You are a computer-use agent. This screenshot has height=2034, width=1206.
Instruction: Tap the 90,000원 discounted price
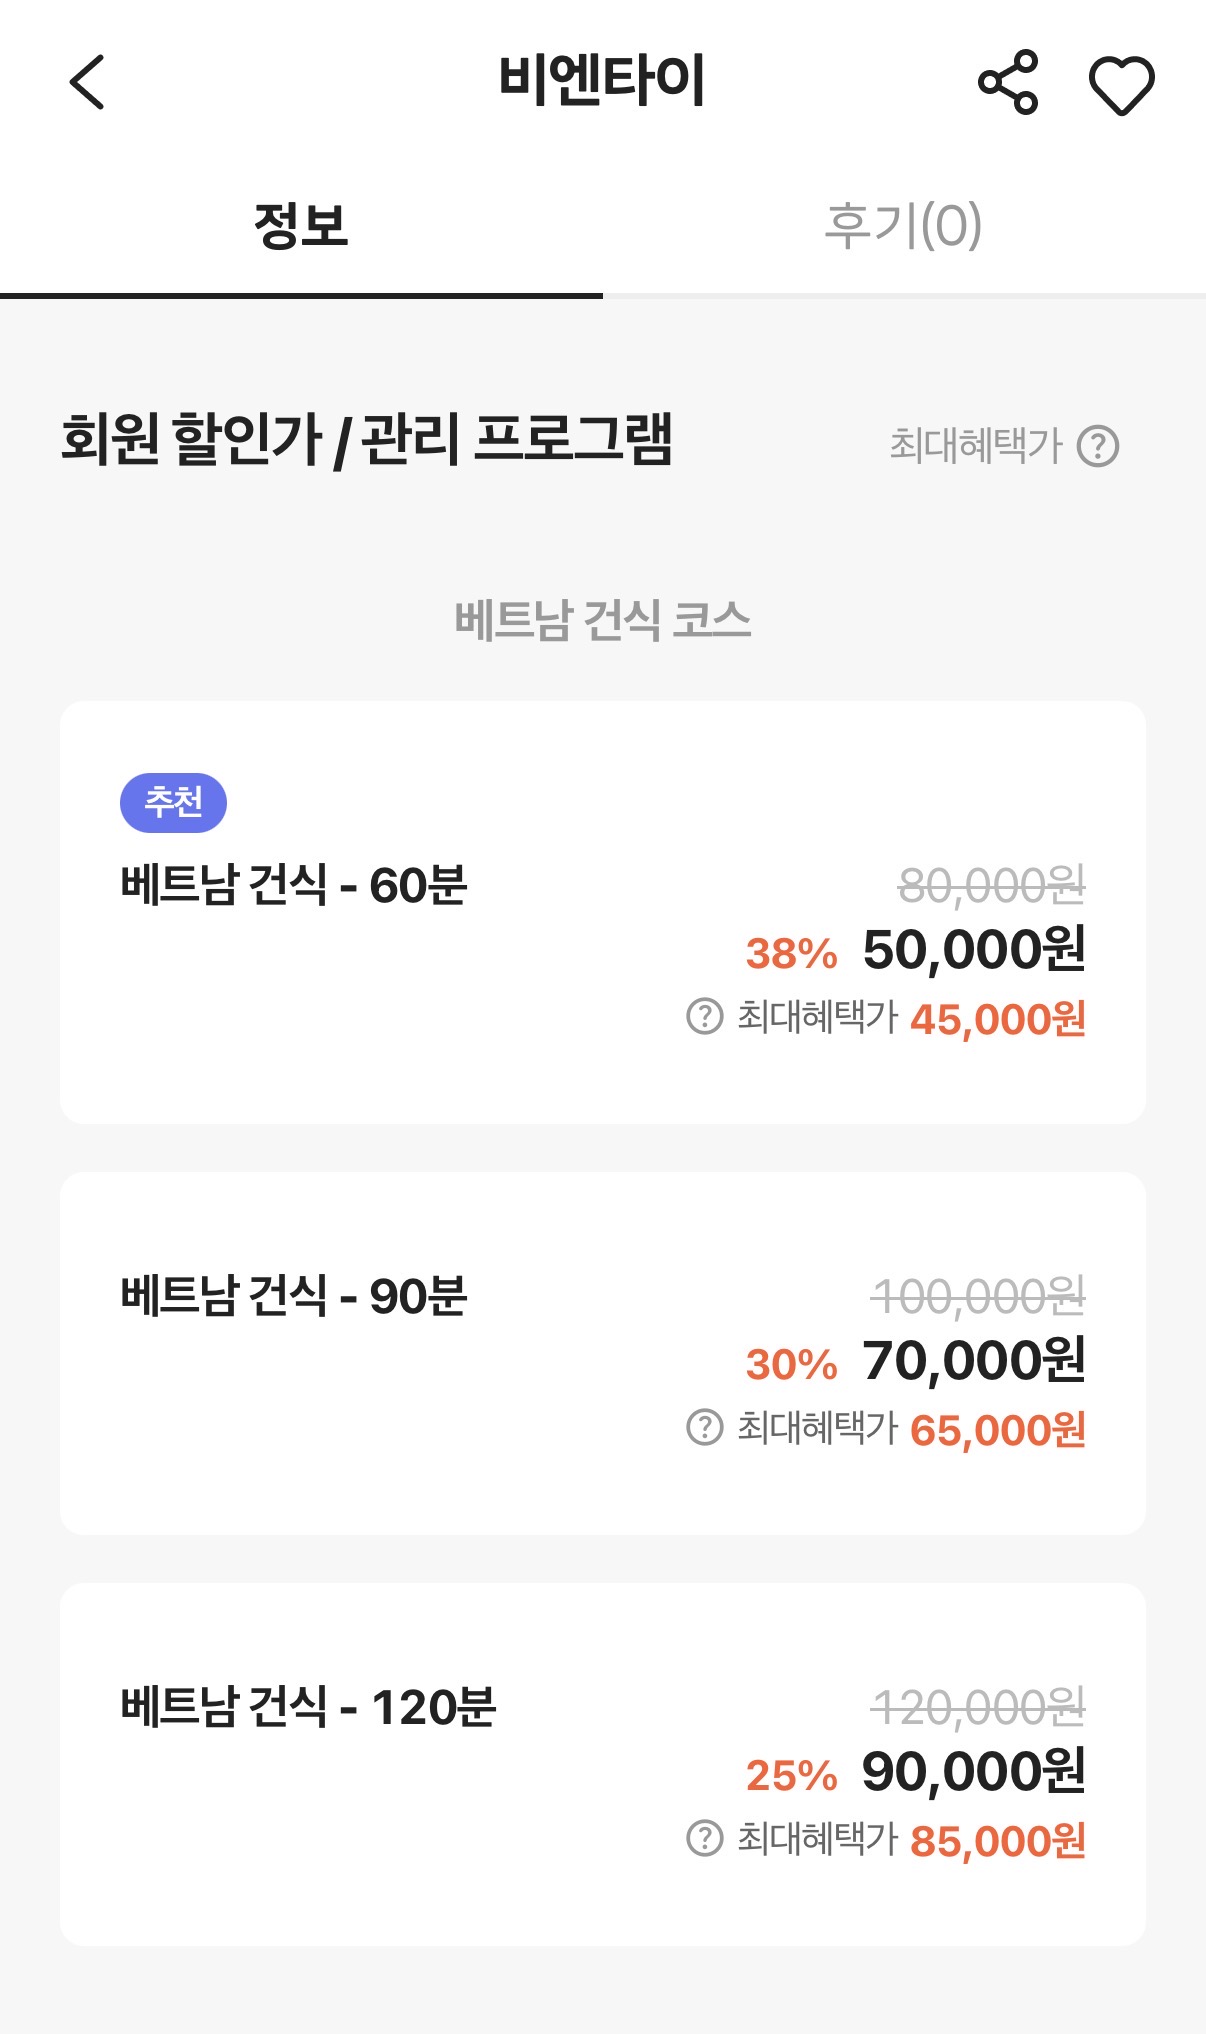pos(973,1772)
